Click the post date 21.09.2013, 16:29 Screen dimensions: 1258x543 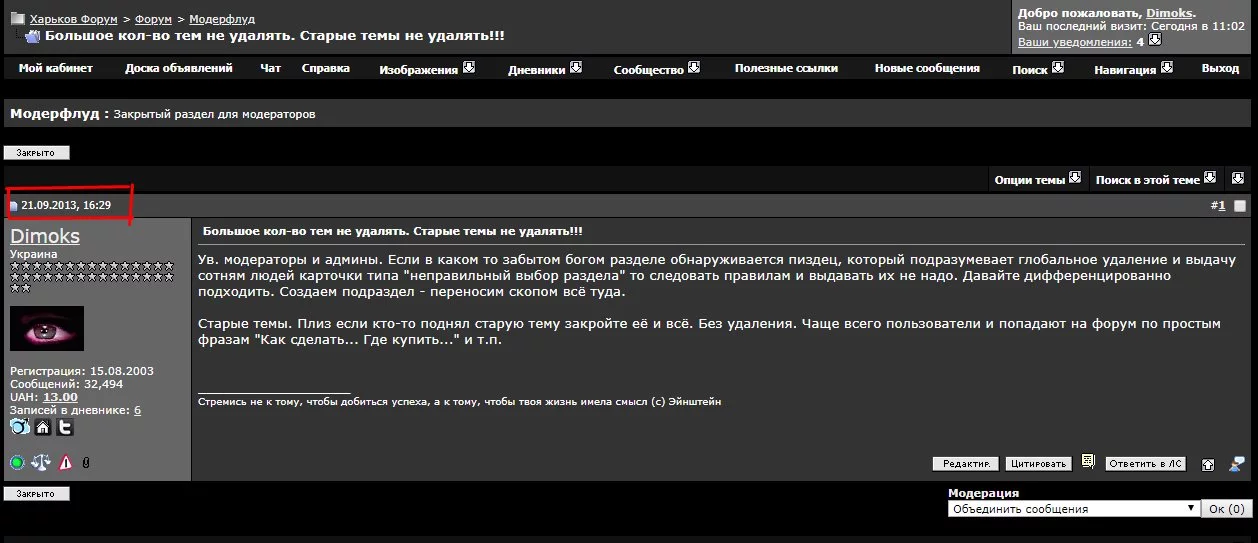click(66, 205)
